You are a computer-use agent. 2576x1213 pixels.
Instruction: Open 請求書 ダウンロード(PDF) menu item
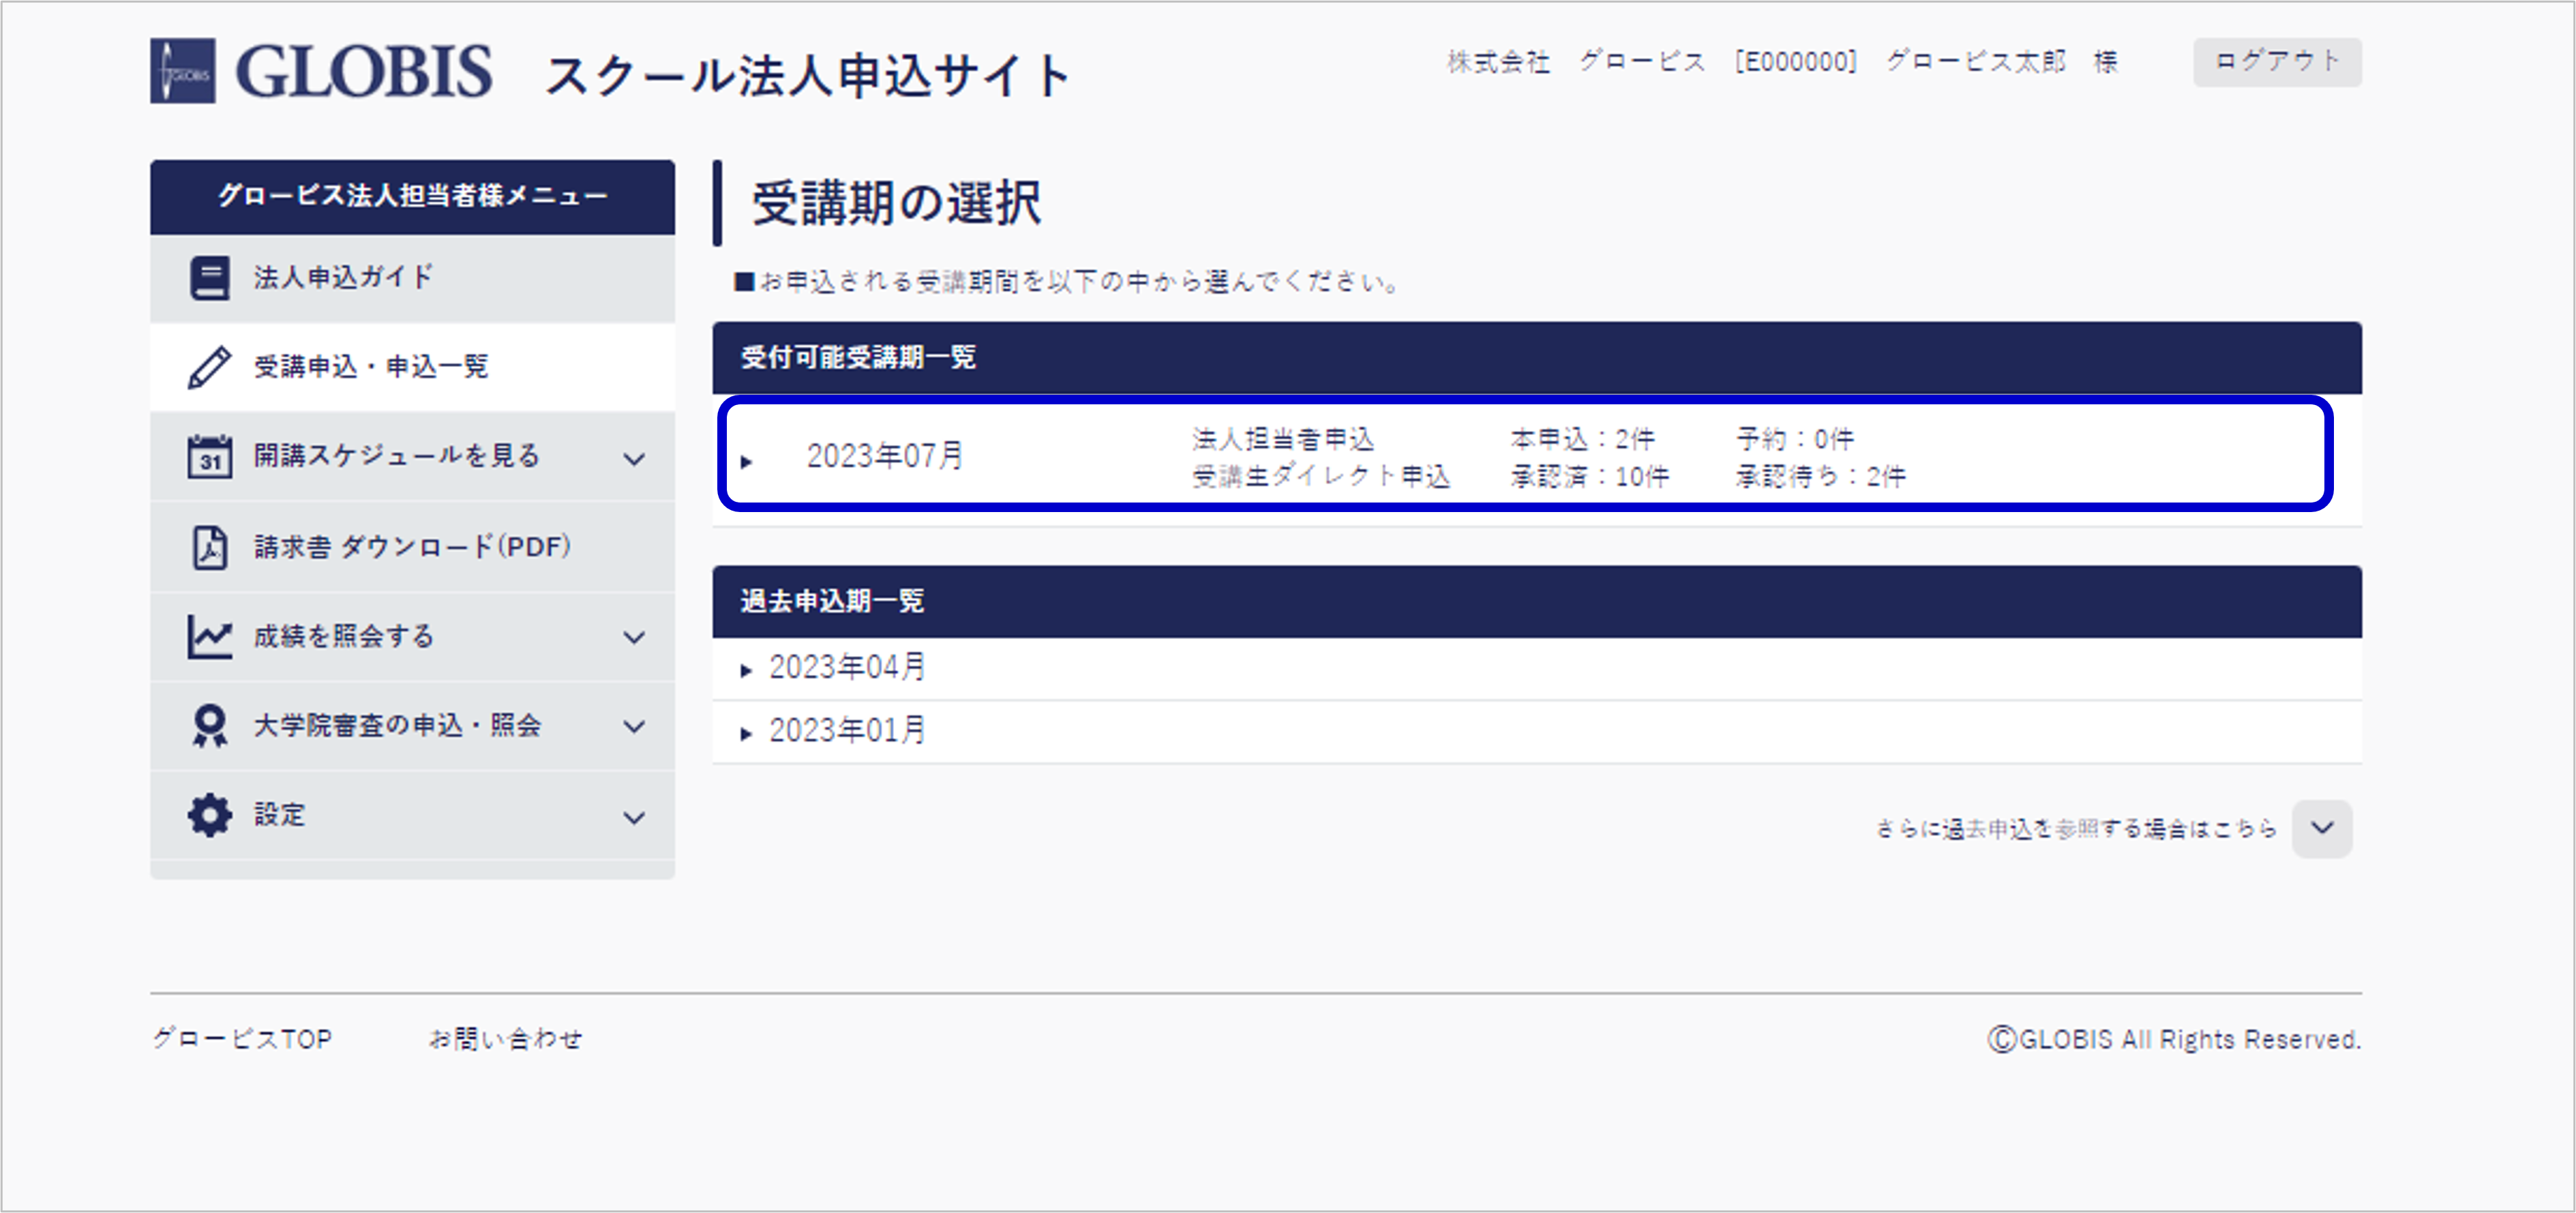click(412, 547)
